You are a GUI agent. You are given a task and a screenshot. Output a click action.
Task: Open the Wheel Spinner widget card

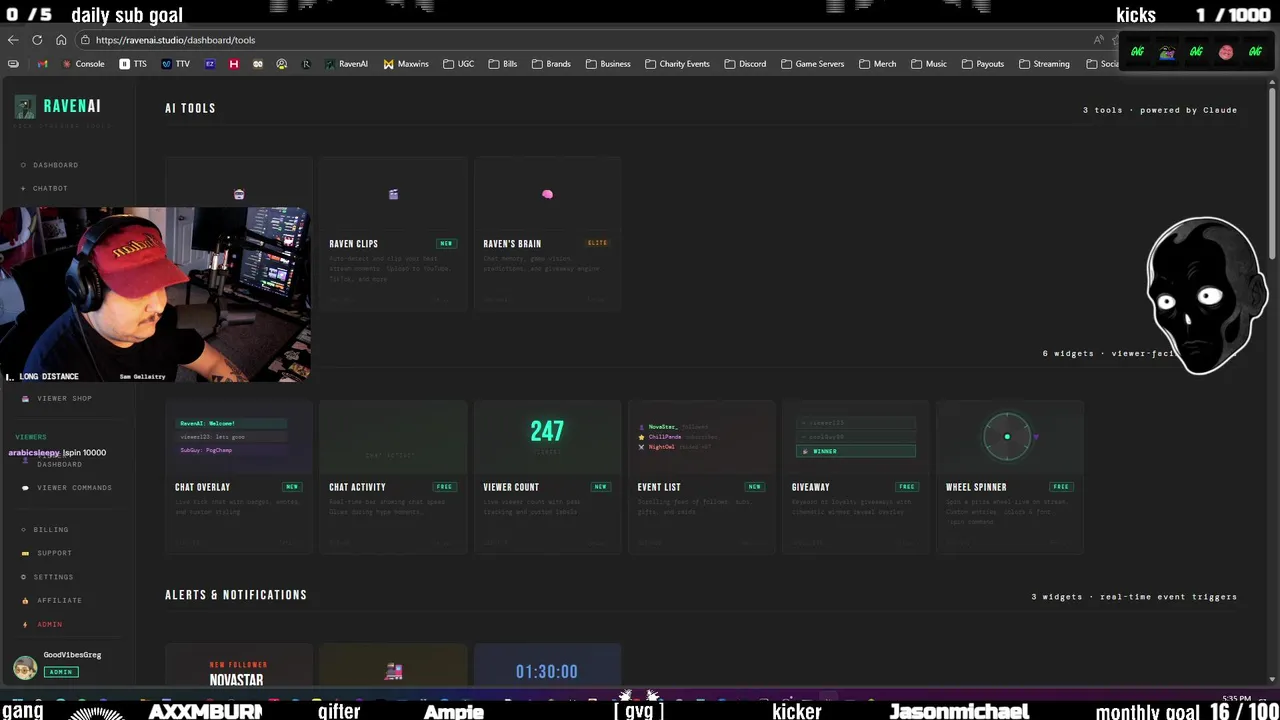coord(1009,477)
